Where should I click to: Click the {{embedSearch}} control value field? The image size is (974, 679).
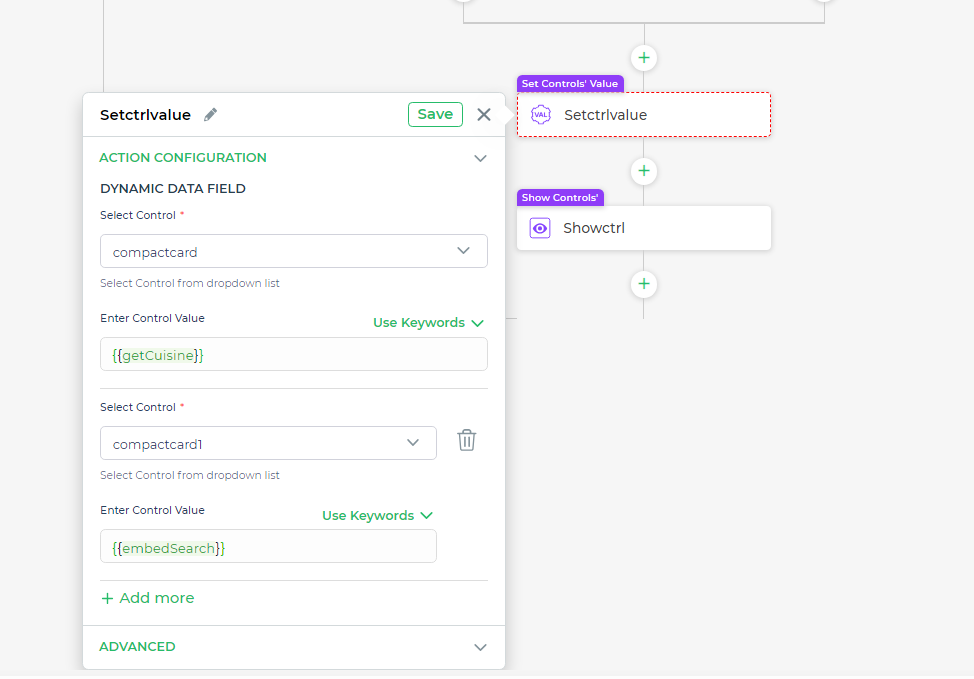pos(268,547)
